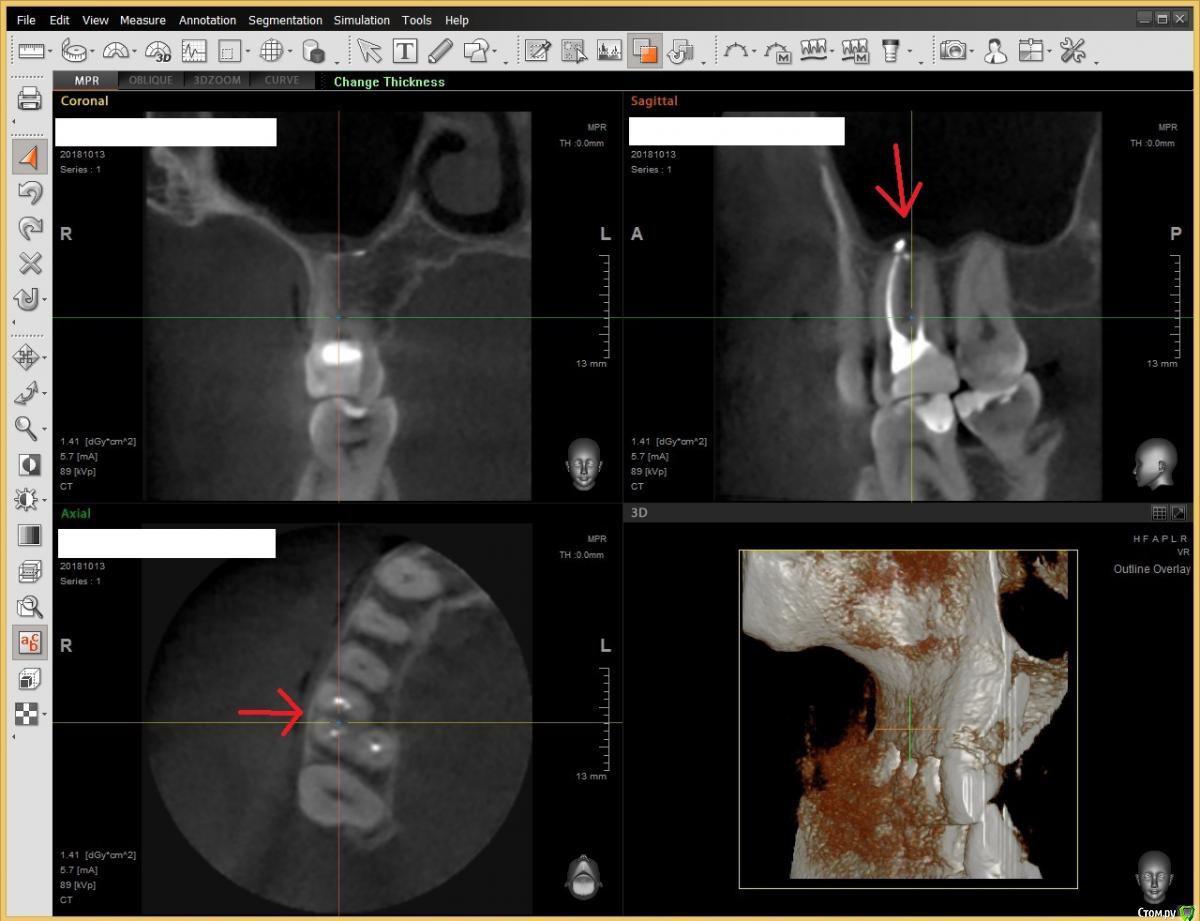The height and width of the screenshot is (921, 1200).
Task: Open the camera capture tool
Action: point(953,51)
